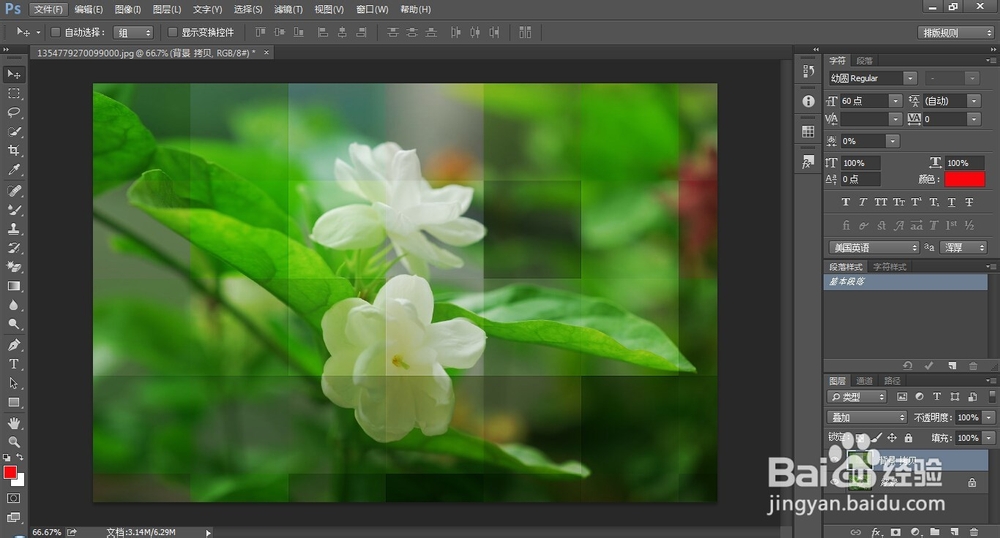1000x538 pixels.
Task: Select the Lasso tool
Action: [13, 113]
